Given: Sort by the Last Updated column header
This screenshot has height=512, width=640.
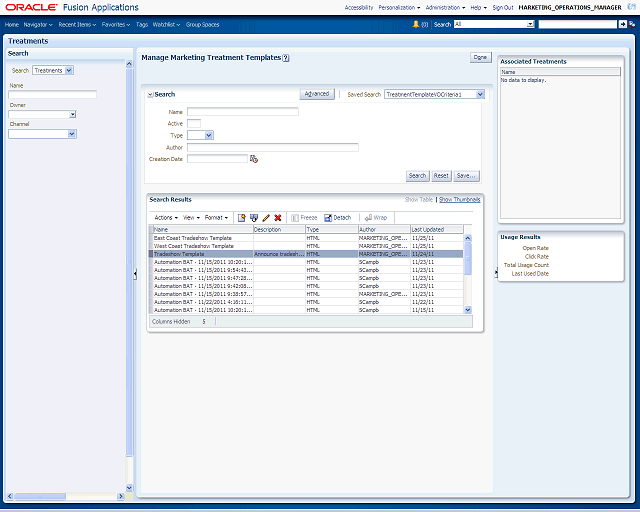Looking at the screenshot, I should click(437, 229).
